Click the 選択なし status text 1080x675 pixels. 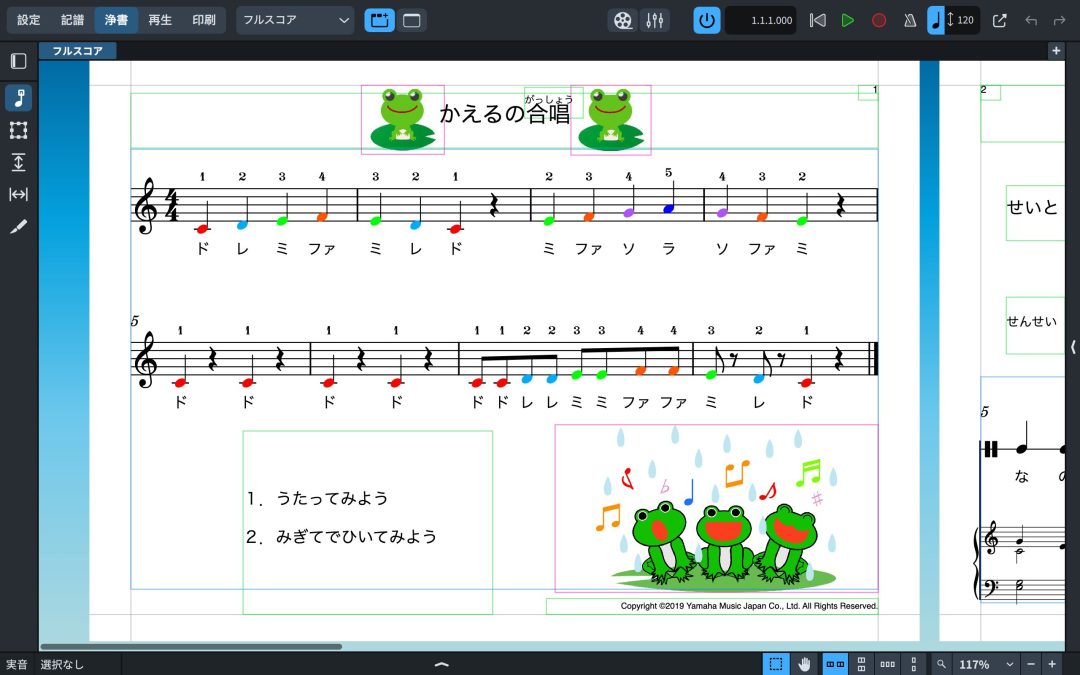click(x=62, y=665)
